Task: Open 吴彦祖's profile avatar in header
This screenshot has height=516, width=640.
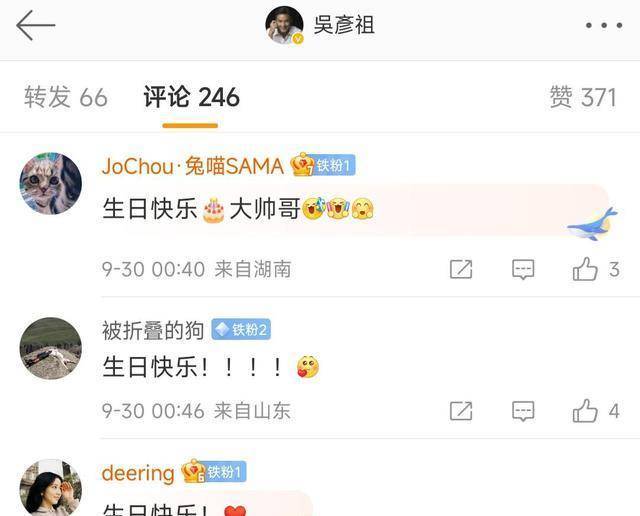Action: point(284,25)
